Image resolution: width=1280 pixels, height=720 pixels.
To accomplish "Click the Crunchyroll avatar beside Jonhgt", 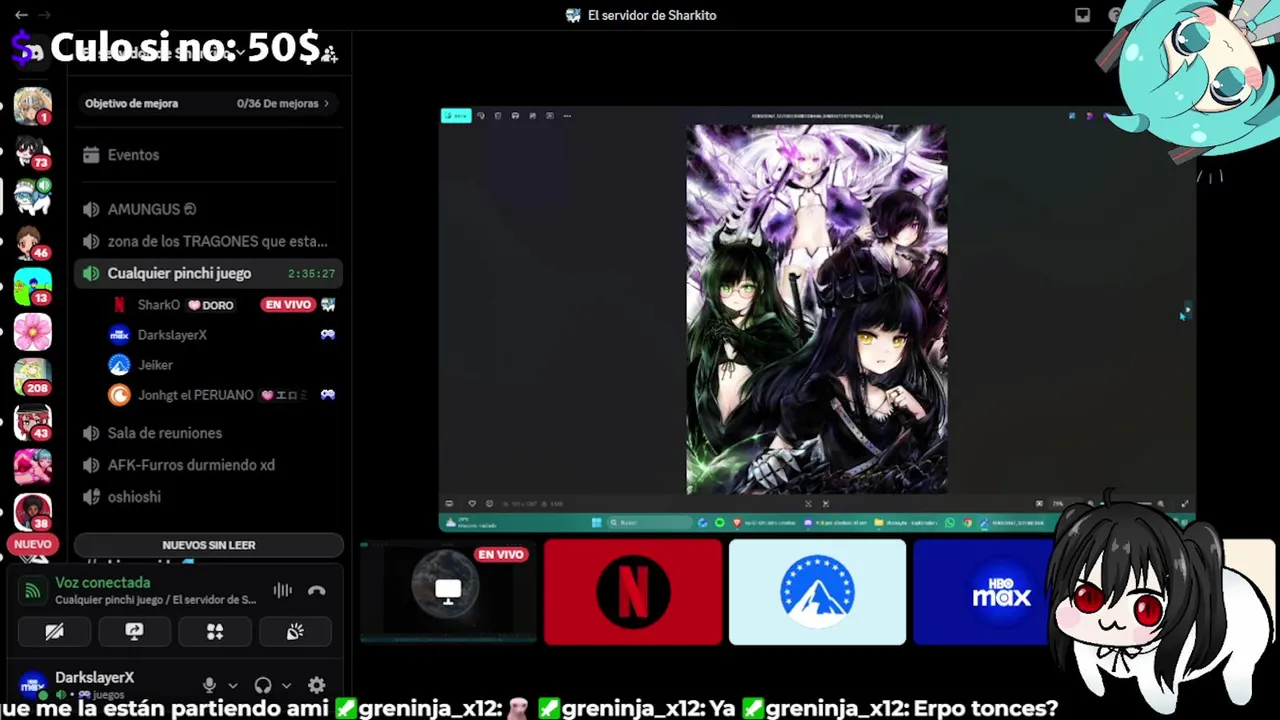I will coord(119,395).
